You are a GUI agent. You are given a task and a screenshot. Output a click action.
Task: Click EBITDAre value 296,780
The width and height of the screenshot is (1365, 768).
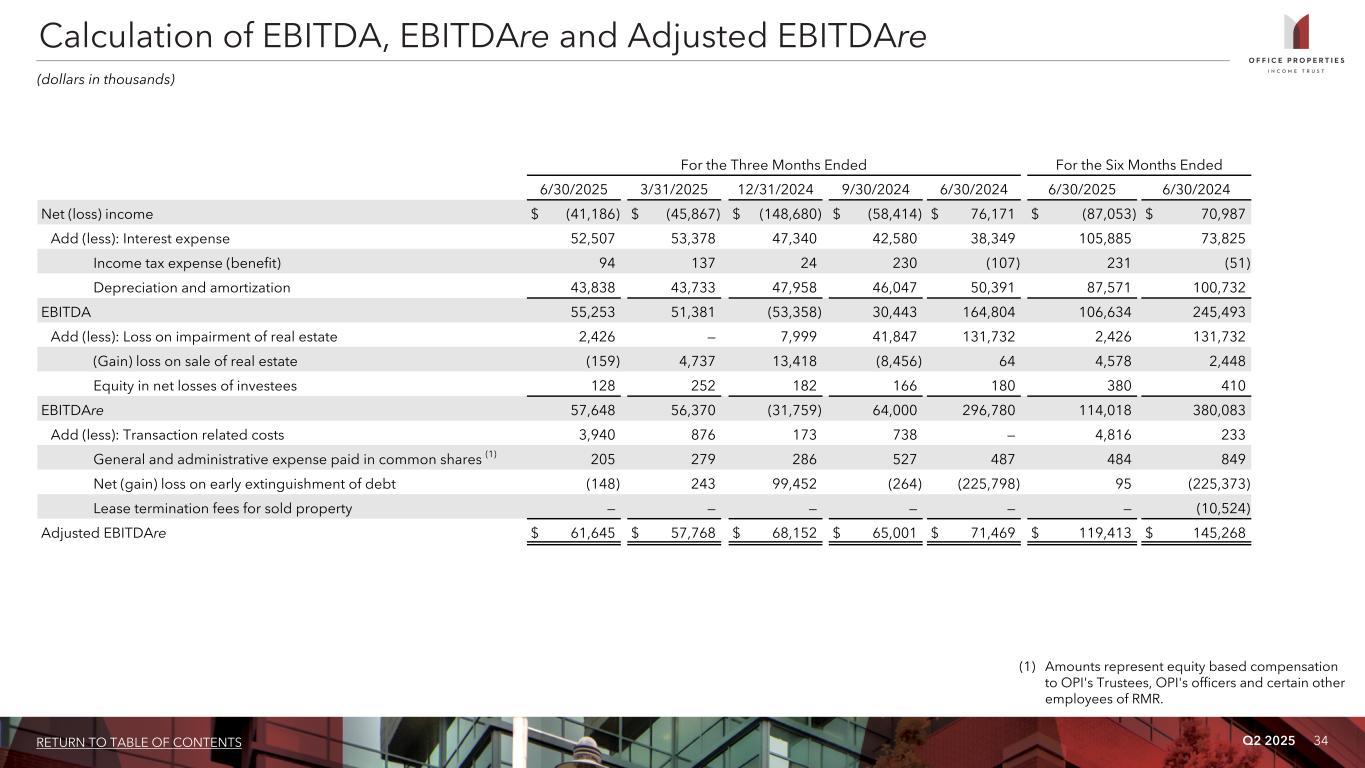pos(987,410)
